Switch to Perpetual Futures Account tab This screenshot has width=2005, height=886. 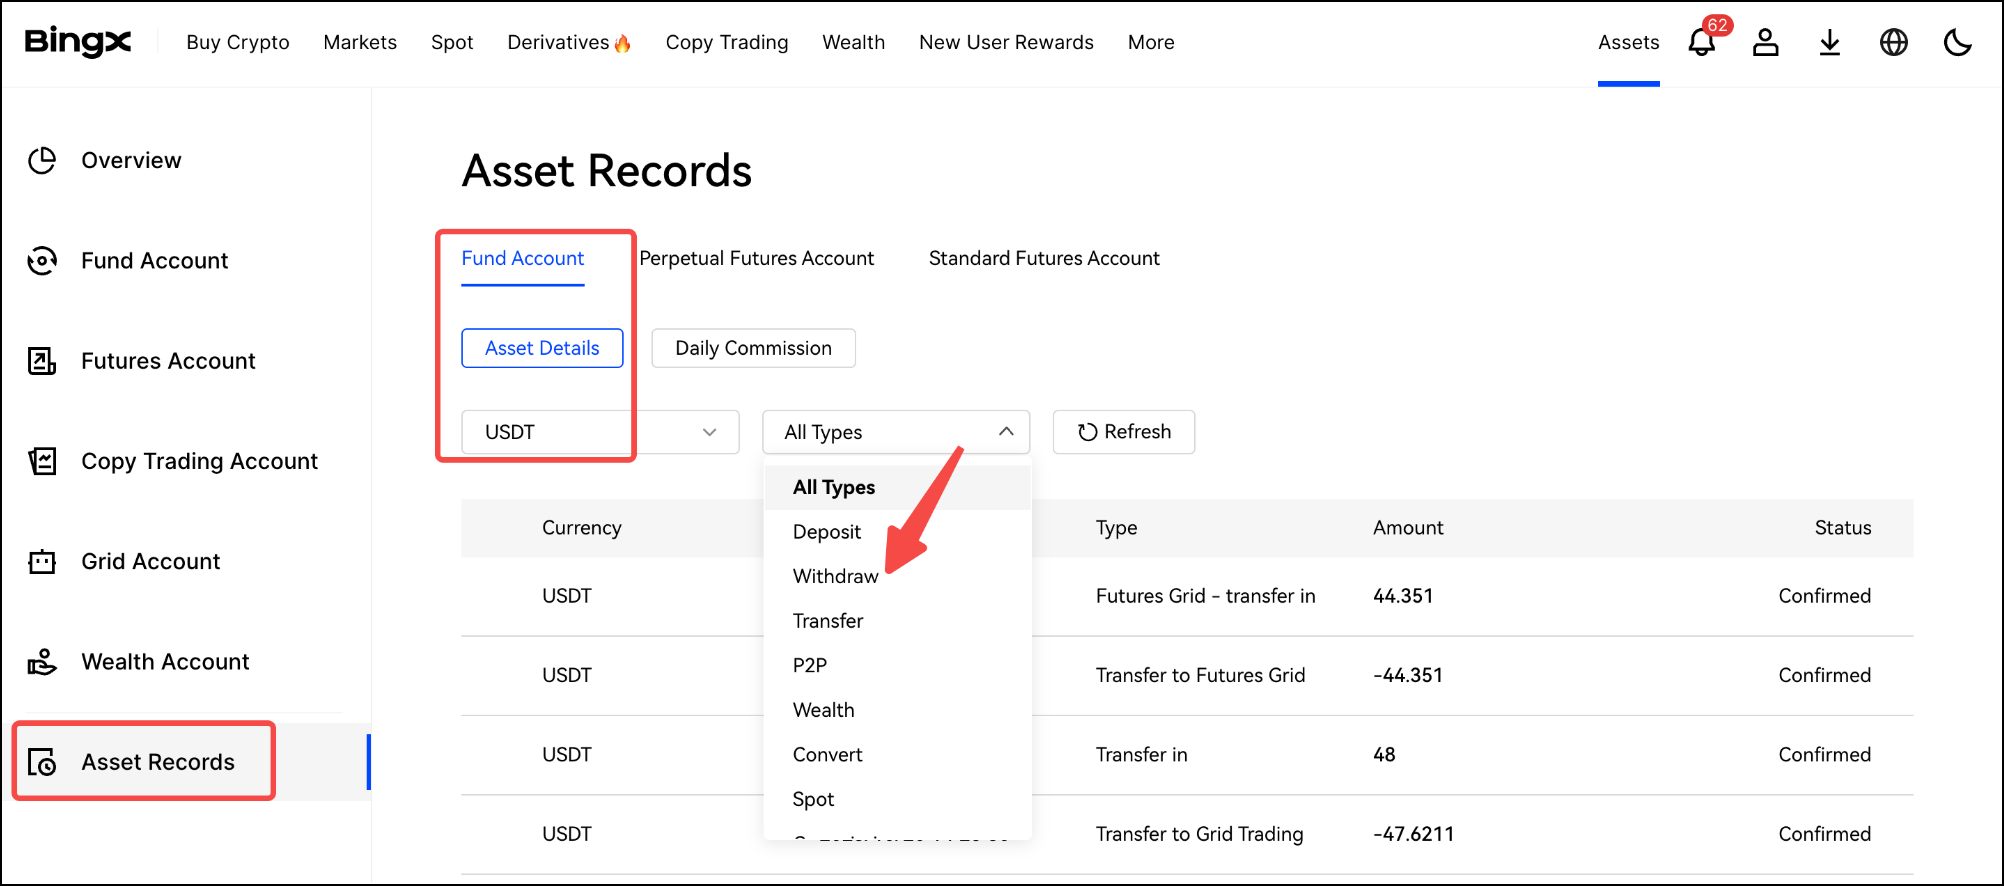pos(756,259)
